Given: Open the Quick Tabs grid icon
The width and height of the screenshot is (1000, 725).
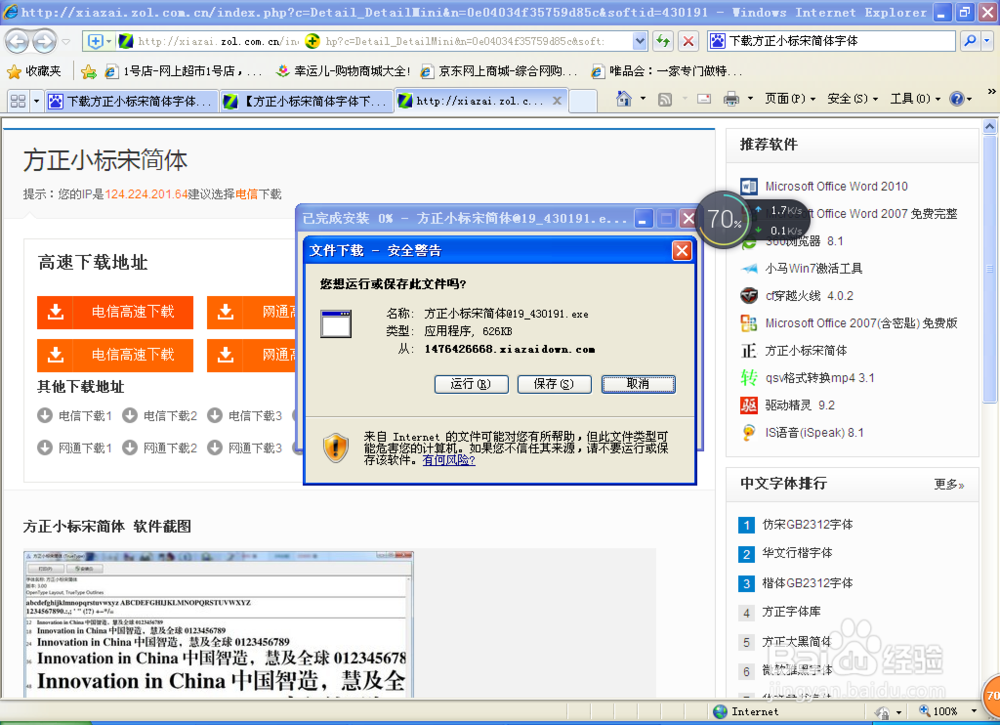Looking at the screenshot, I should [18, 101].
